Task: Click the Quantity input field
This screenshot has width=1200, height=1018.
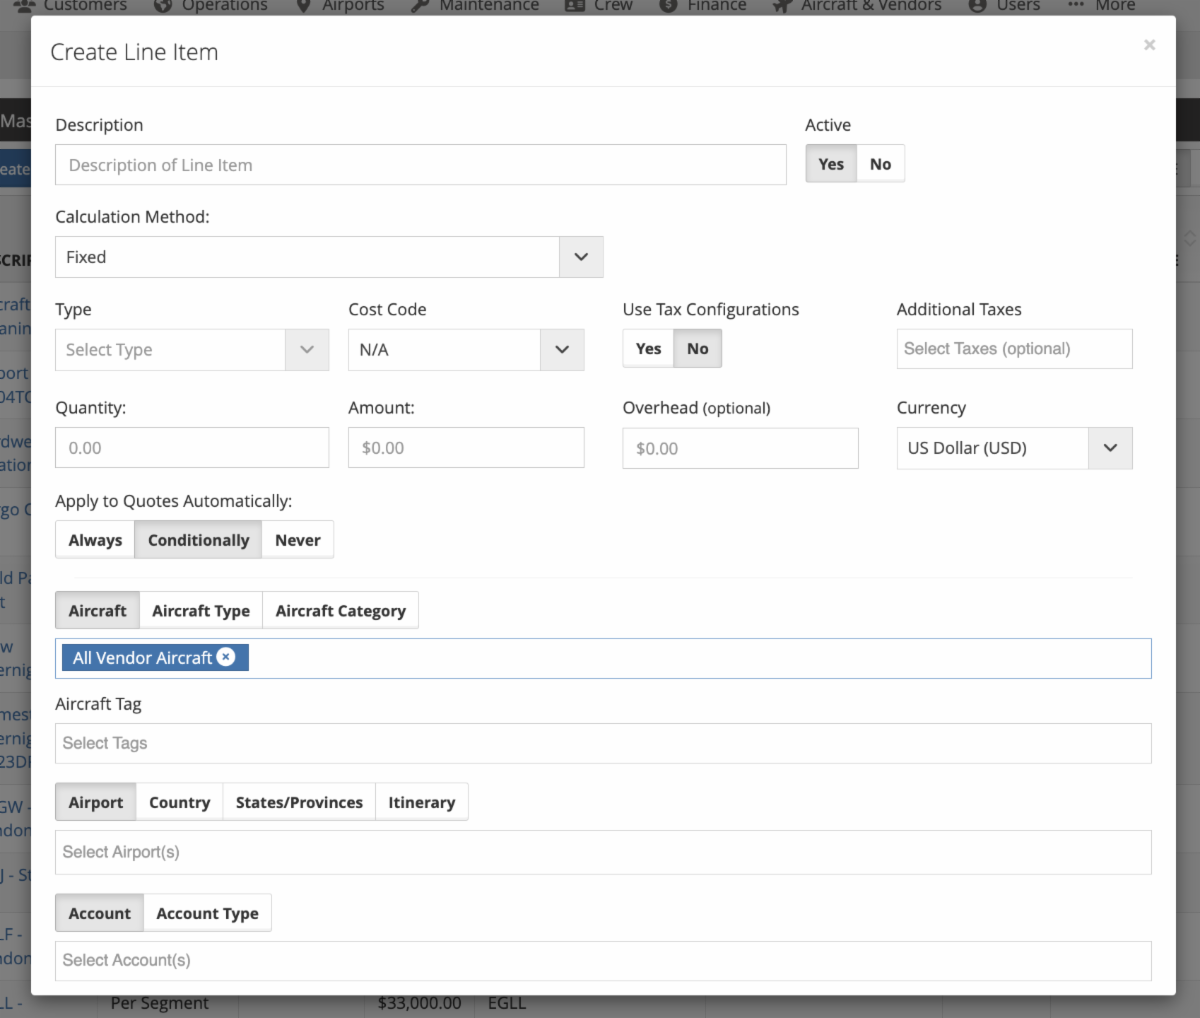Action: coord(192,448)
